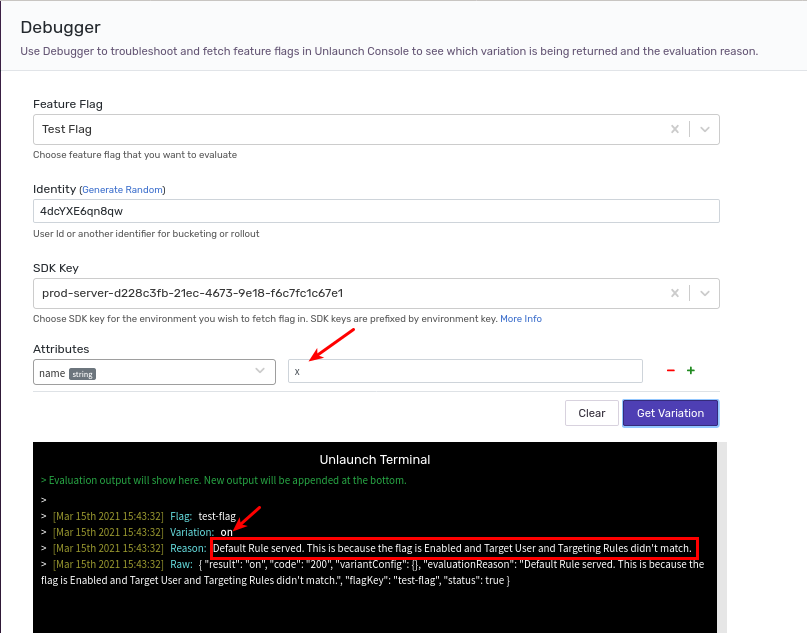Focus the Identity input field
Viewport: 807px width, 633px height.
pos(376,211)
